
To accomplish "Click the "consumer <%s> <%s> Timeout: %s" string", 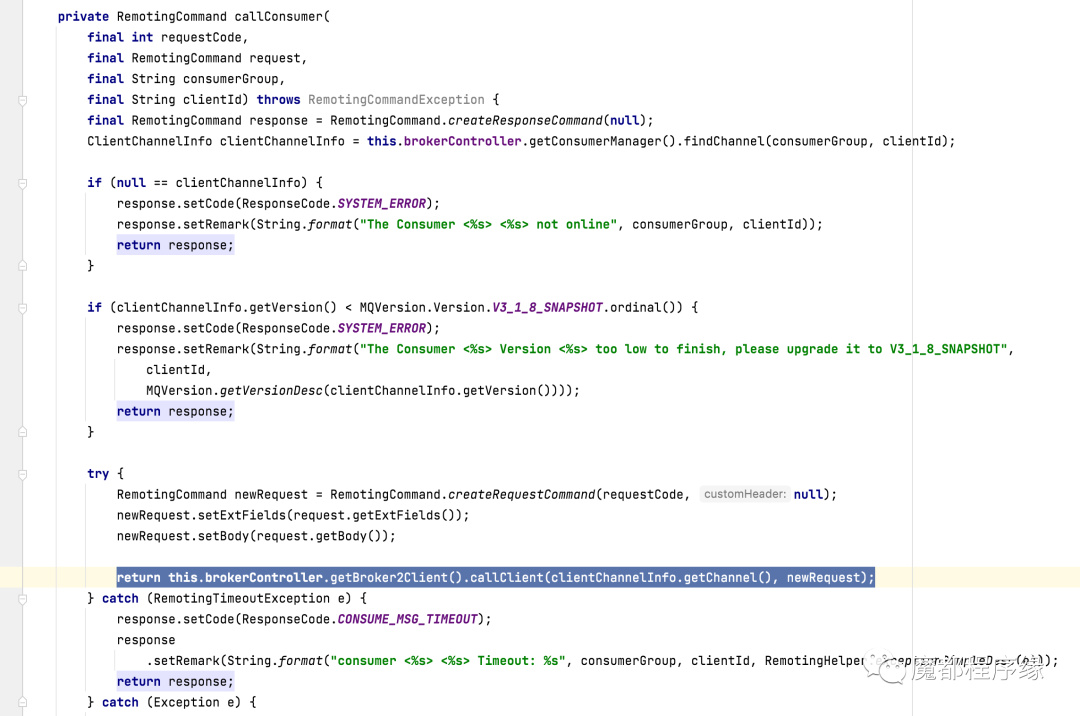I will (x=448, y=661).
